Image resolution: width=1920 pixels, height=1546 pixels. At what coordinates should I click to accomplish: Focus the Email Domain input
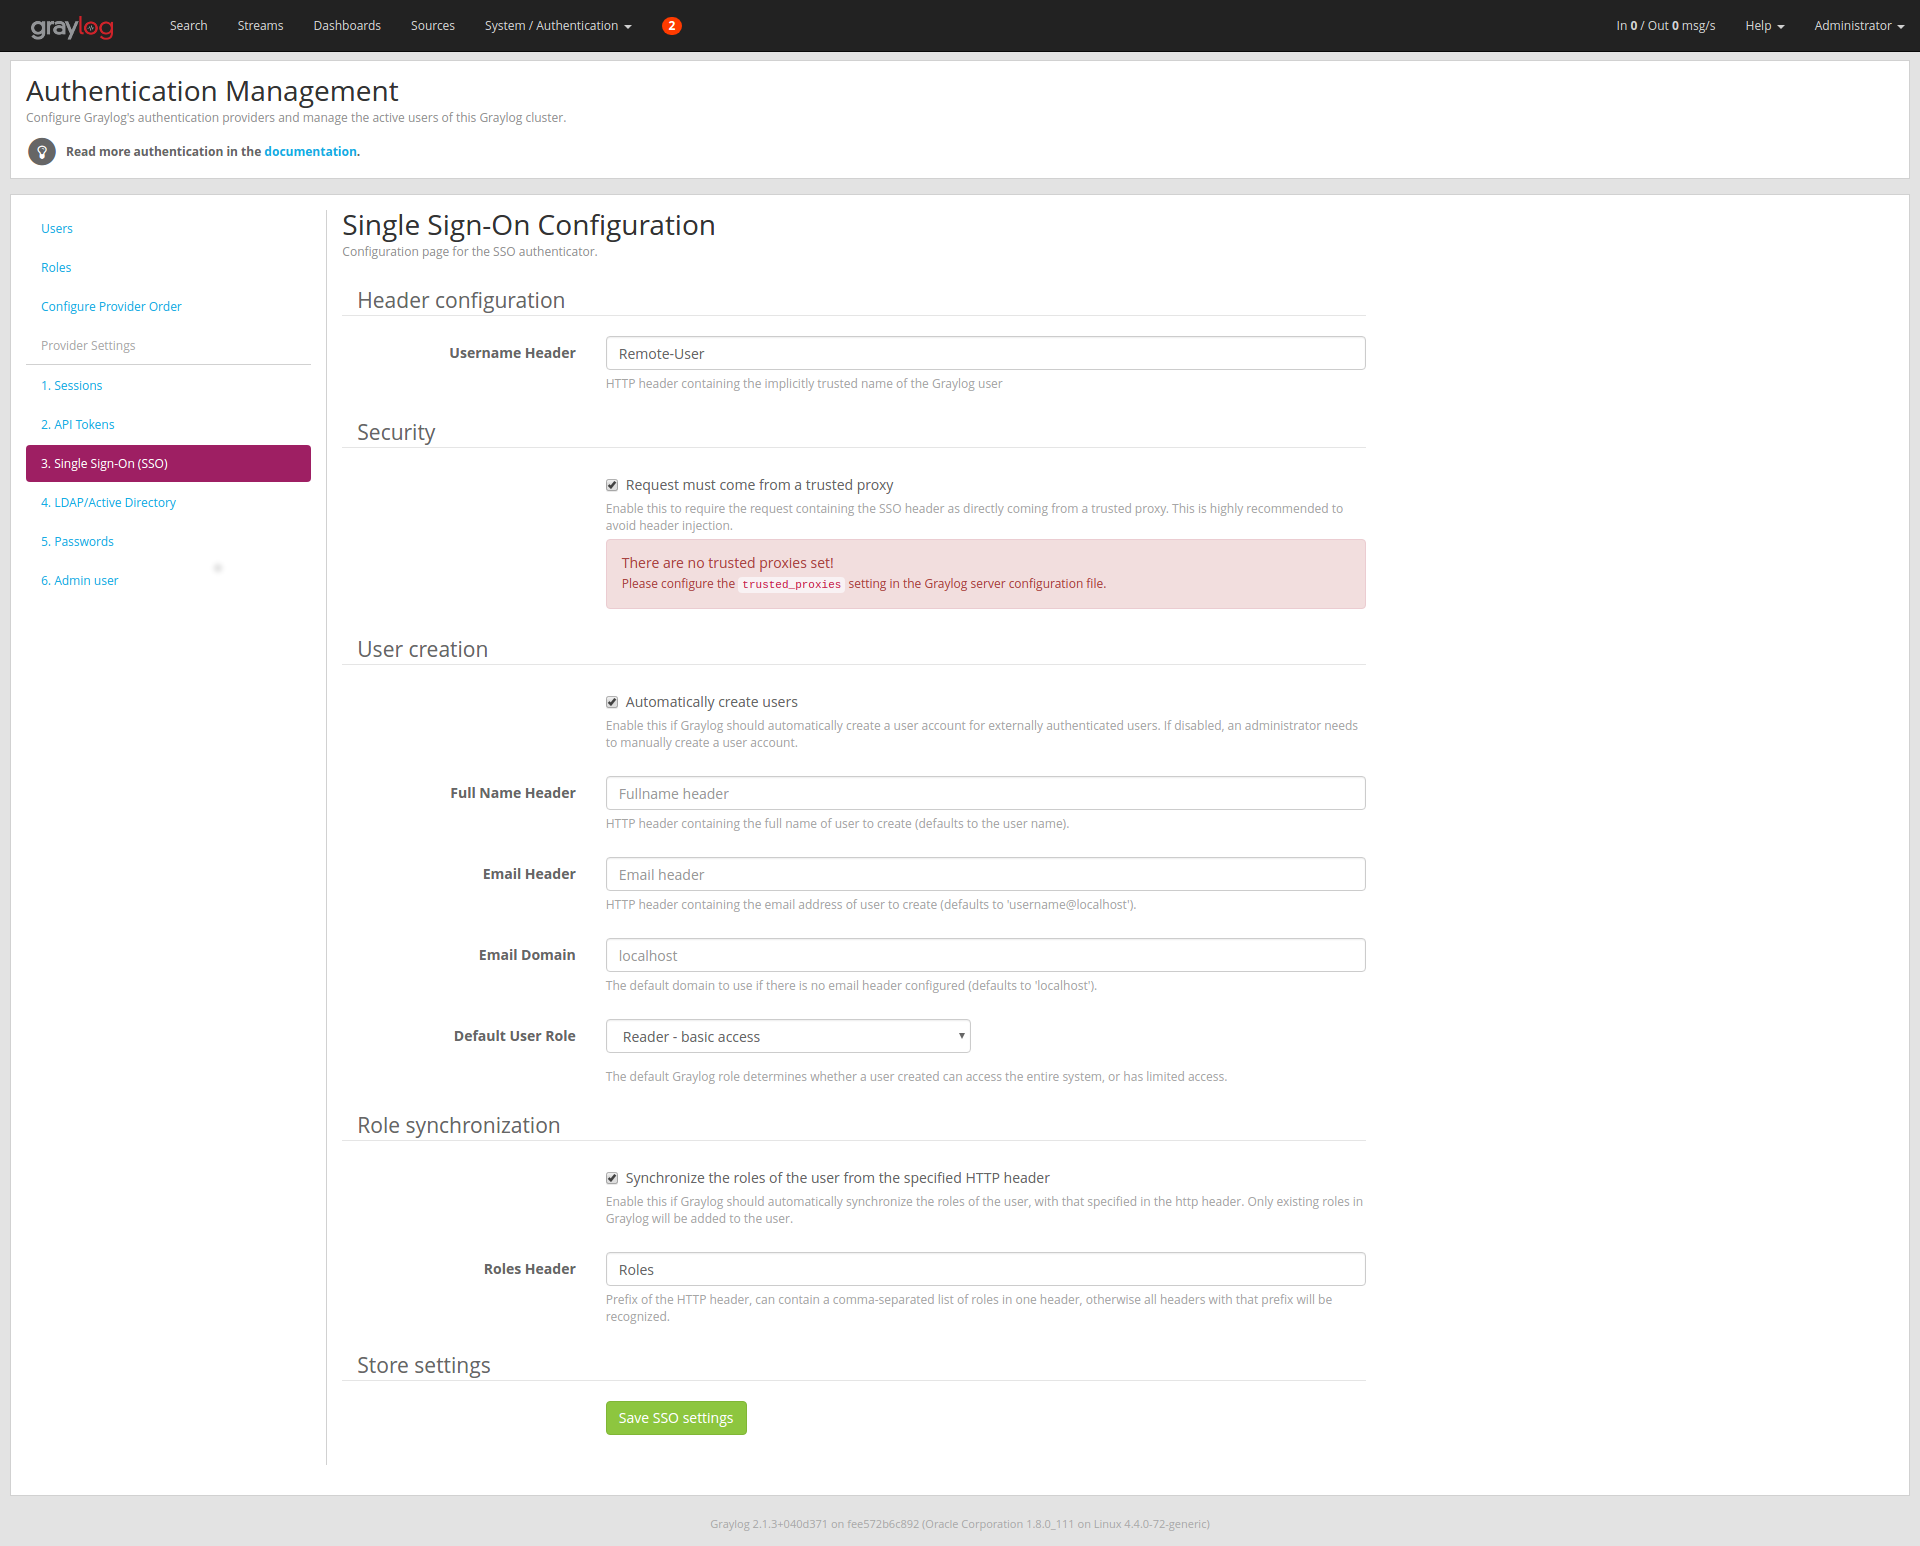pyautogui.click(x=985, y=955)
